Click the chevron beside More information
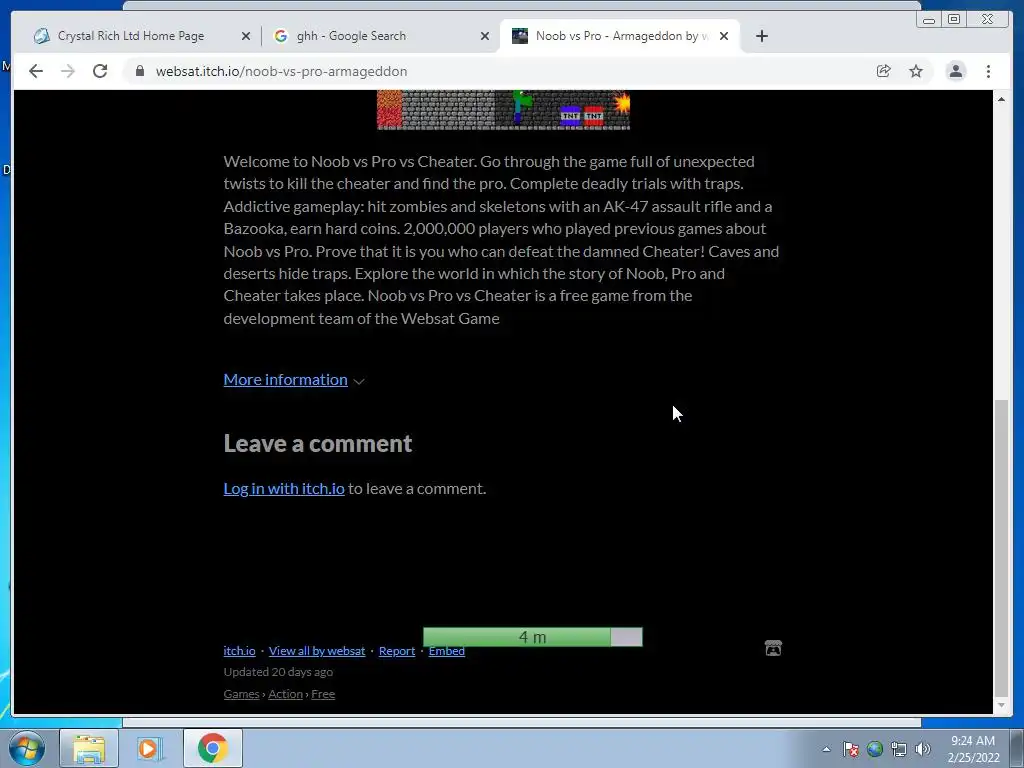Viewport: 1024px width, 768px height. coord(359,381)
